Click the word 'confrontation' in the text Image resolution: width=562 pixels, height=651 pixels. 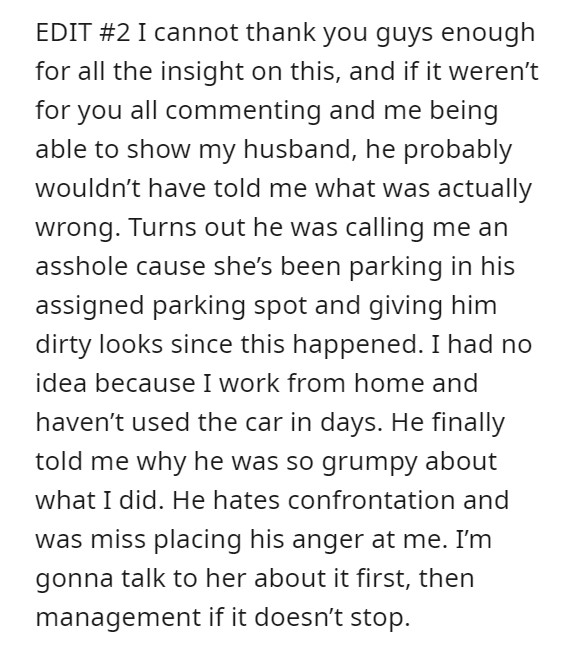point(371,500)
